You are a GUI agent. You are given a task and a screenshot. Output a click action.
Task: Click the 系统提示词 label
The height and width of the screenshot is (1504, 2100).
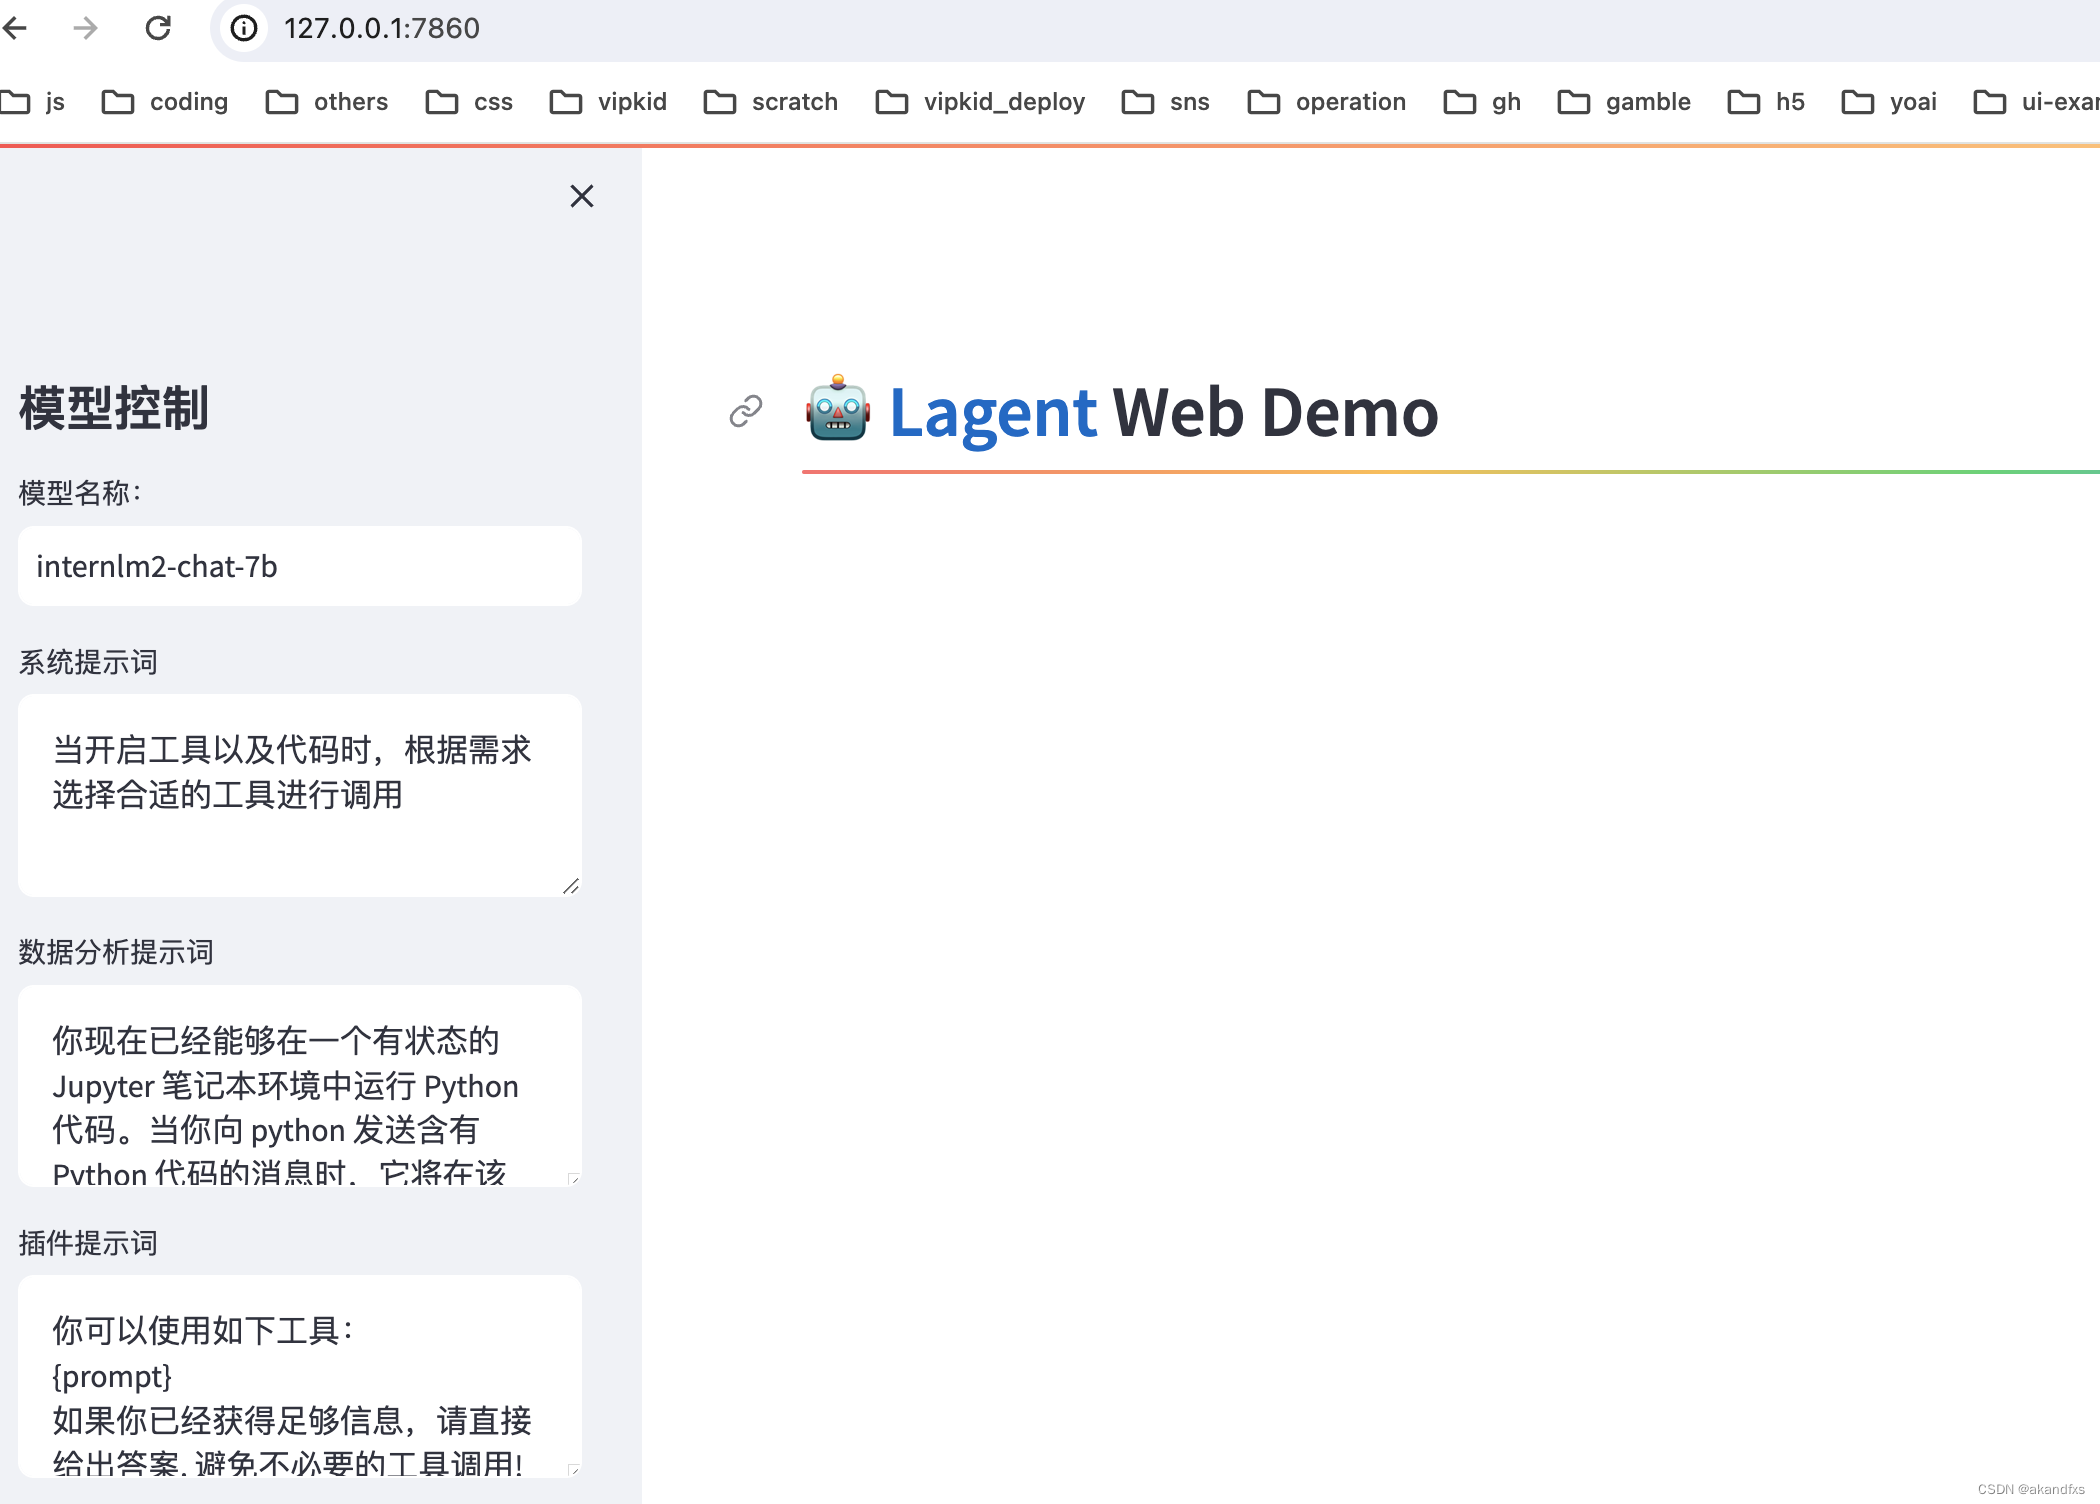(88, 662)
